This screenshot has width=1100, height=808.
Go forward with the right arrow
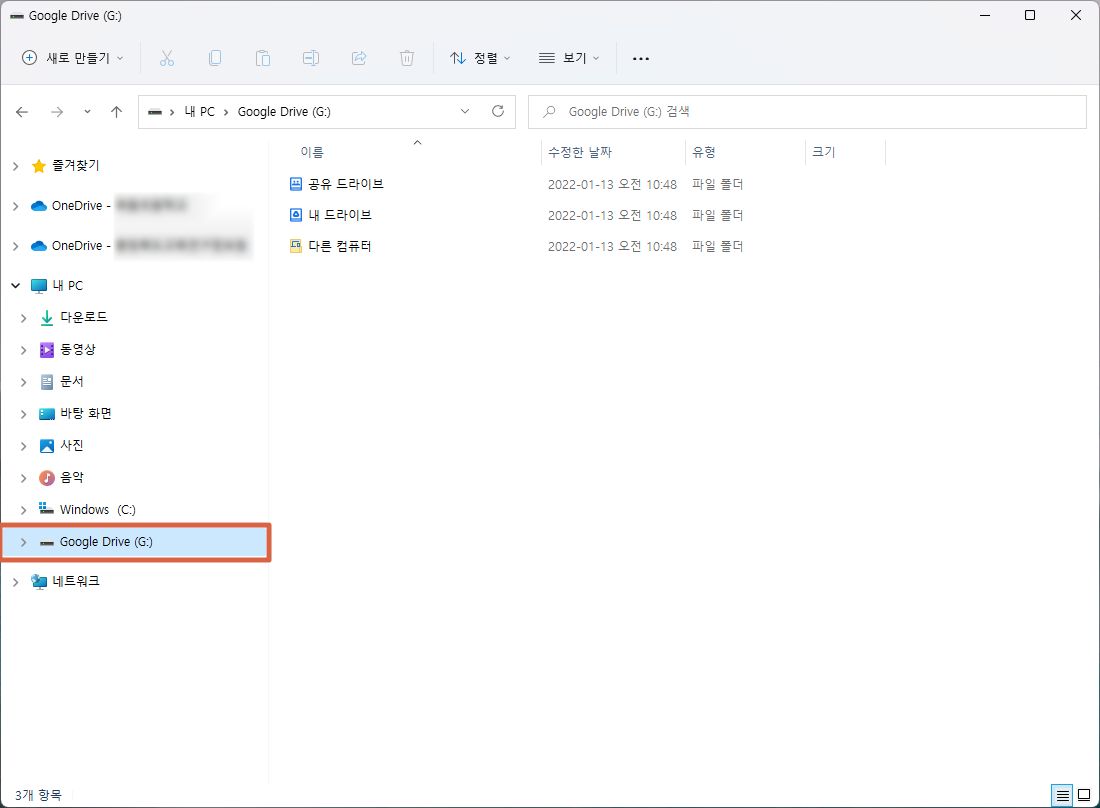(x=57, y=112)
